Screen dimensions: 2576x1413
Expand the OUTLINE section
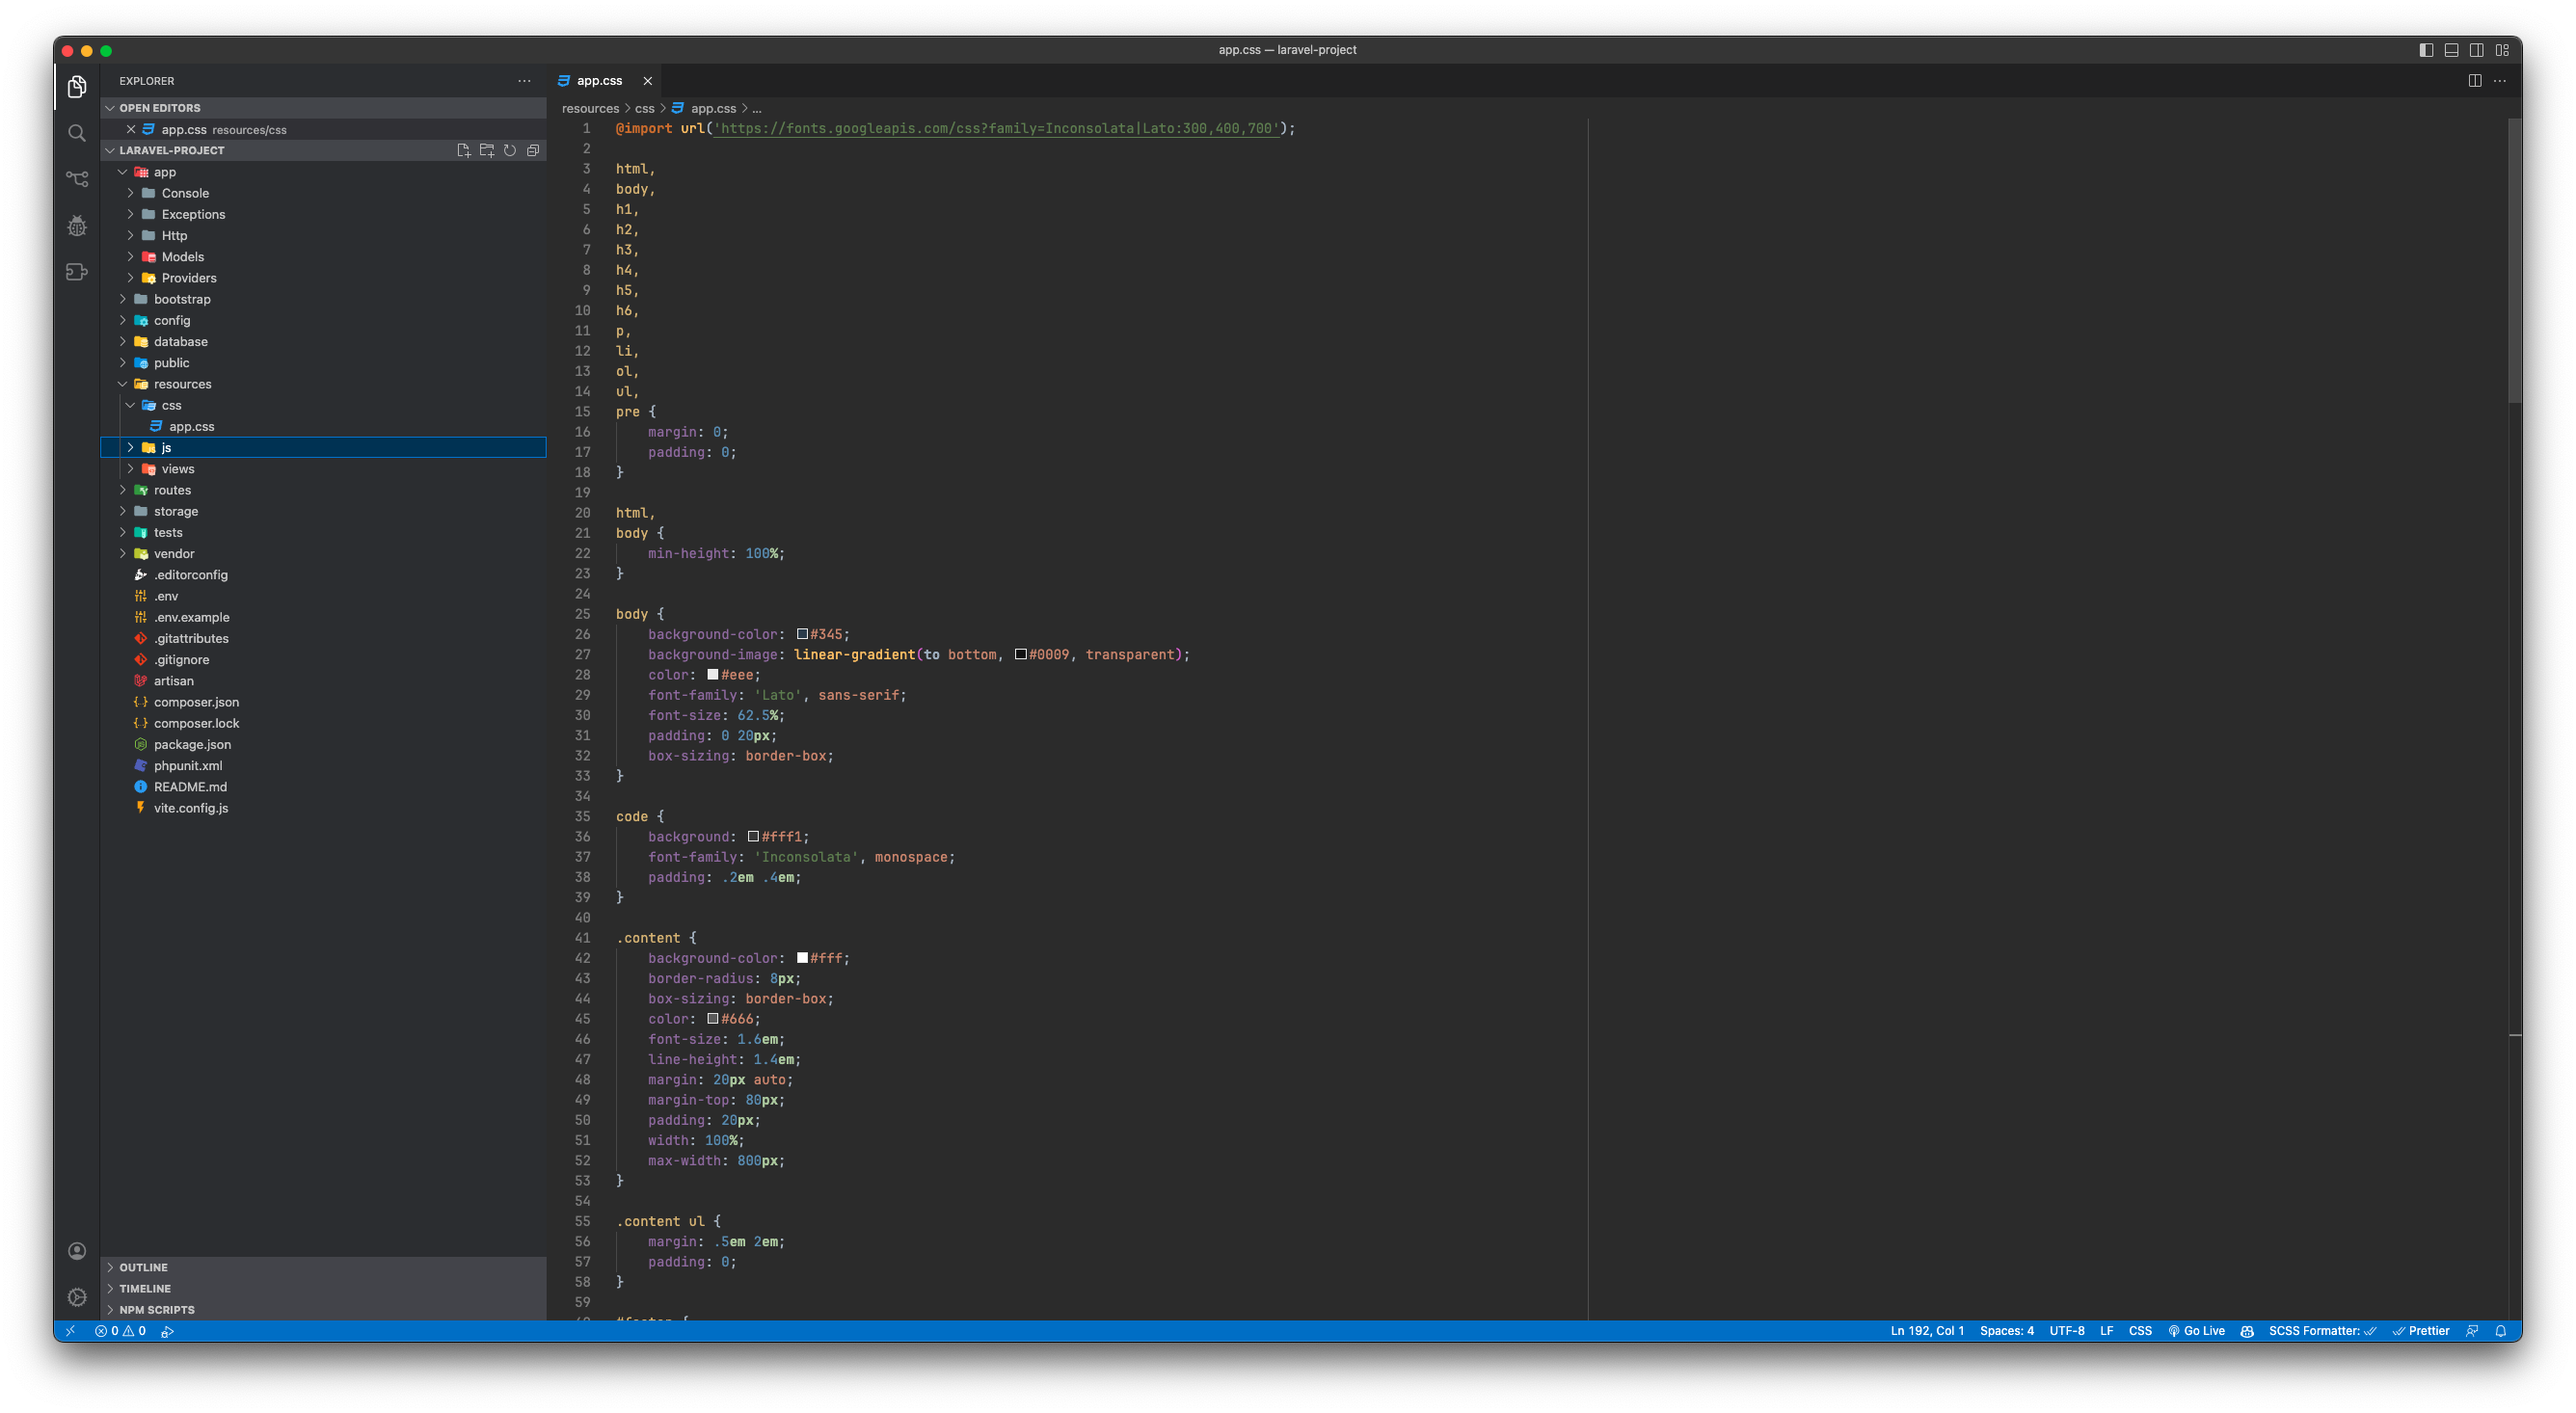point(143,1267)
